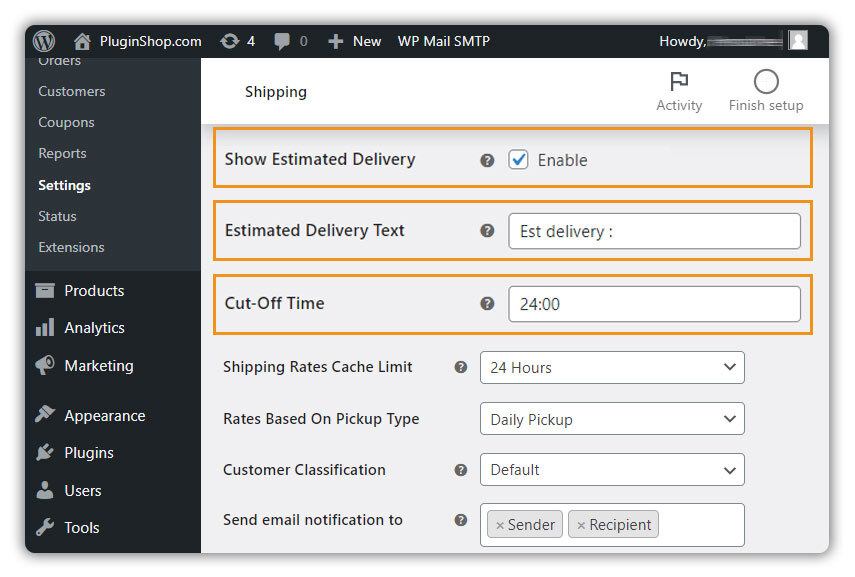Click the Shipping page heading
855x577 pixels.
click(275, 92)
